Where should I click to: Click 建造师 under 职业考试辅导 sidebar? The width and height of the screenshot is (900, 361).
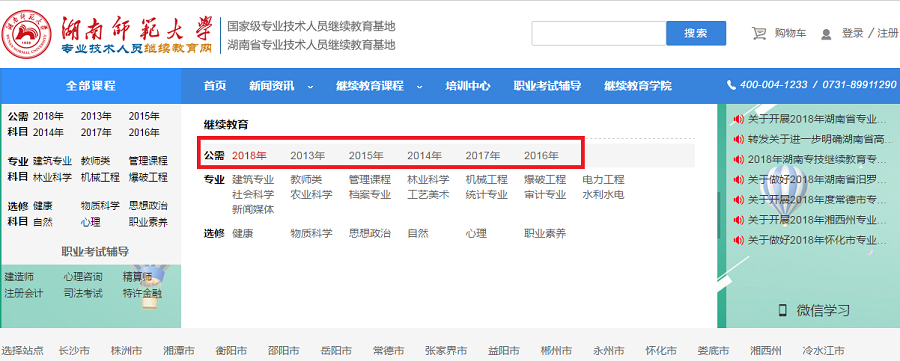click(x=19, y=277)
